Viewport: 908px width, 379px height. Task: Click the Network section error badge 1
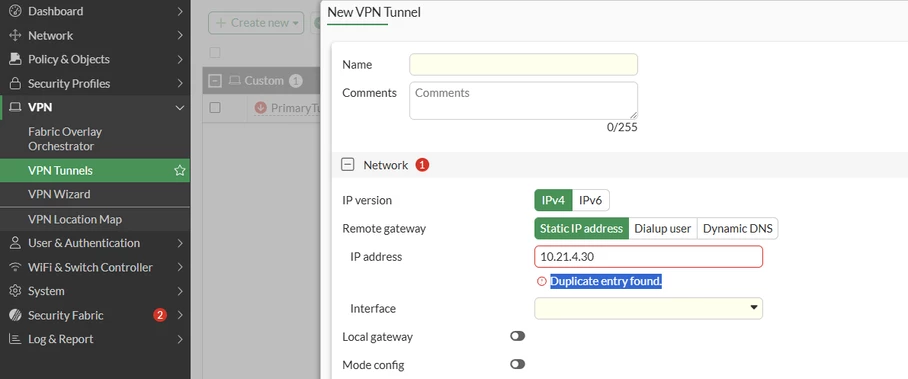422,165
